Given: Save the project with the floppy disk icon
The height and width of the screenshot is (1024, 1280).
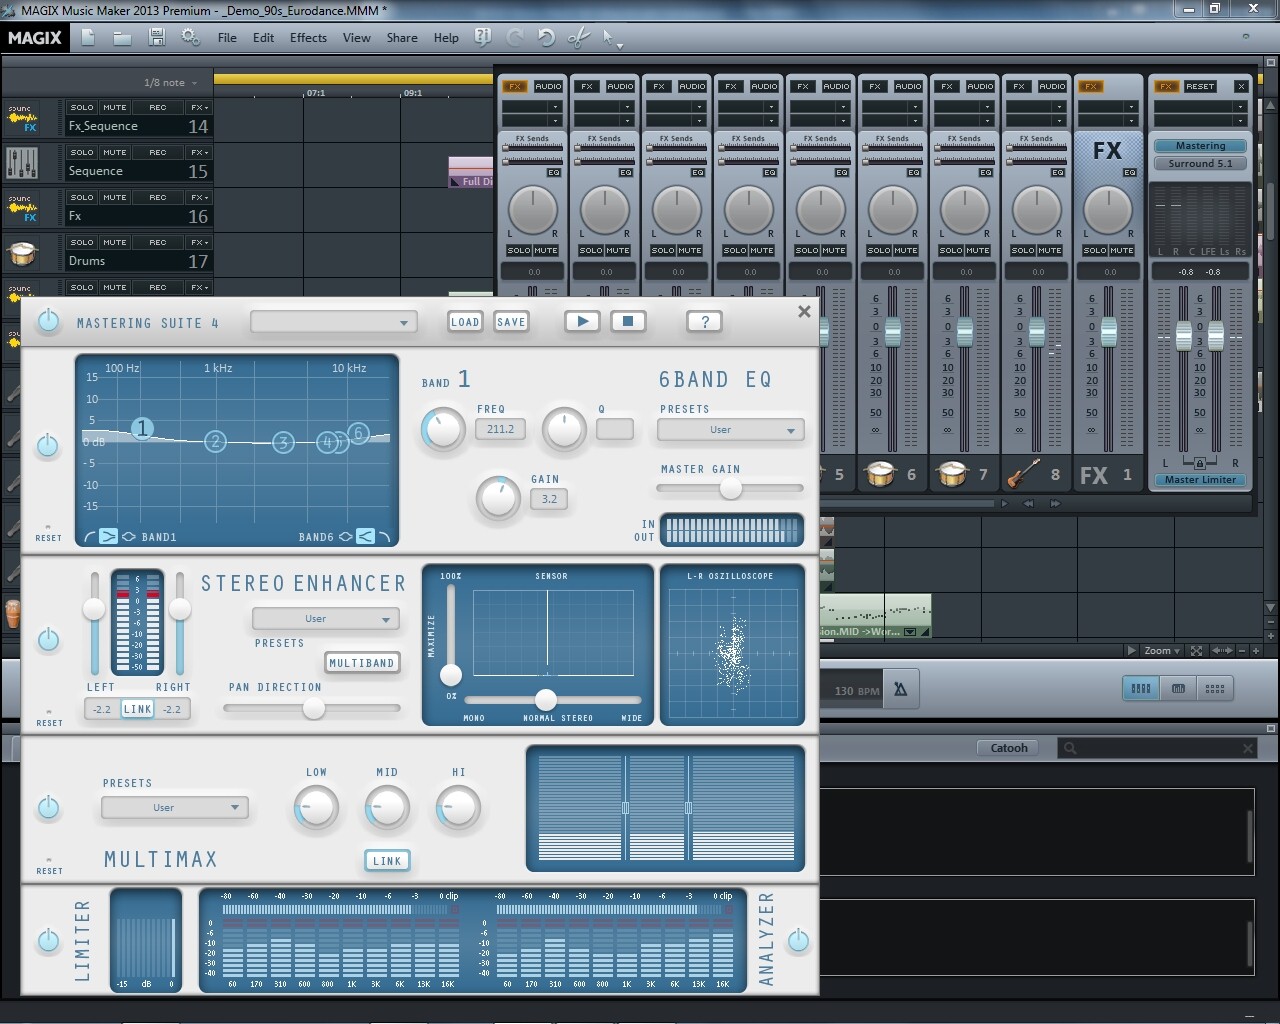Looking at the screenshot, I should click(x=156, y=38).
